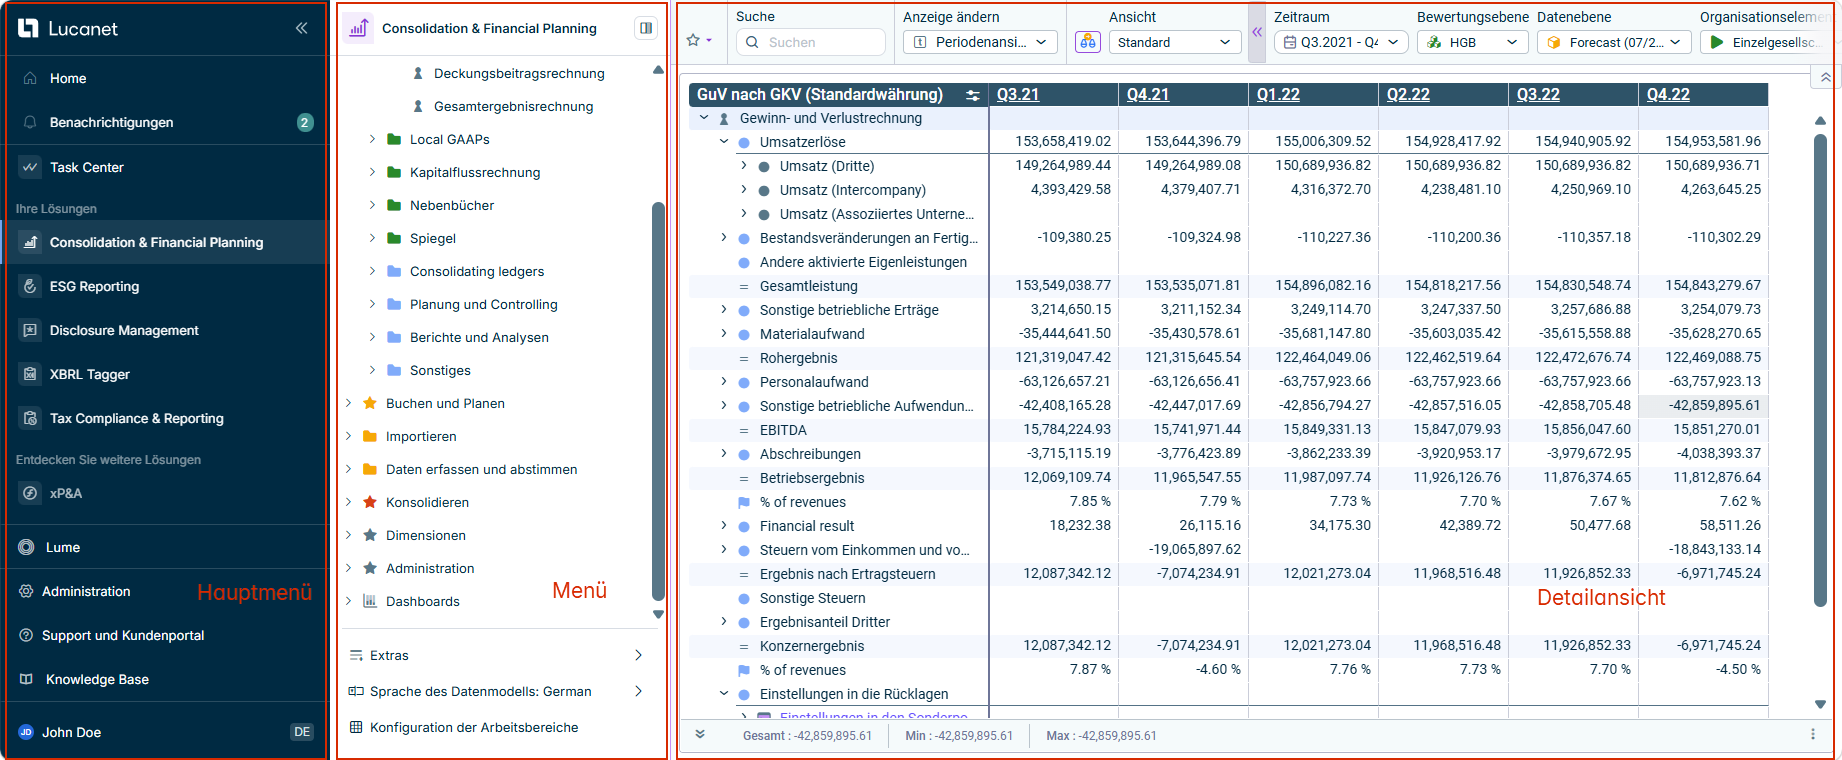Open Administration in the dark main menu
This screenshot has height=760, width=1842.
86,591
